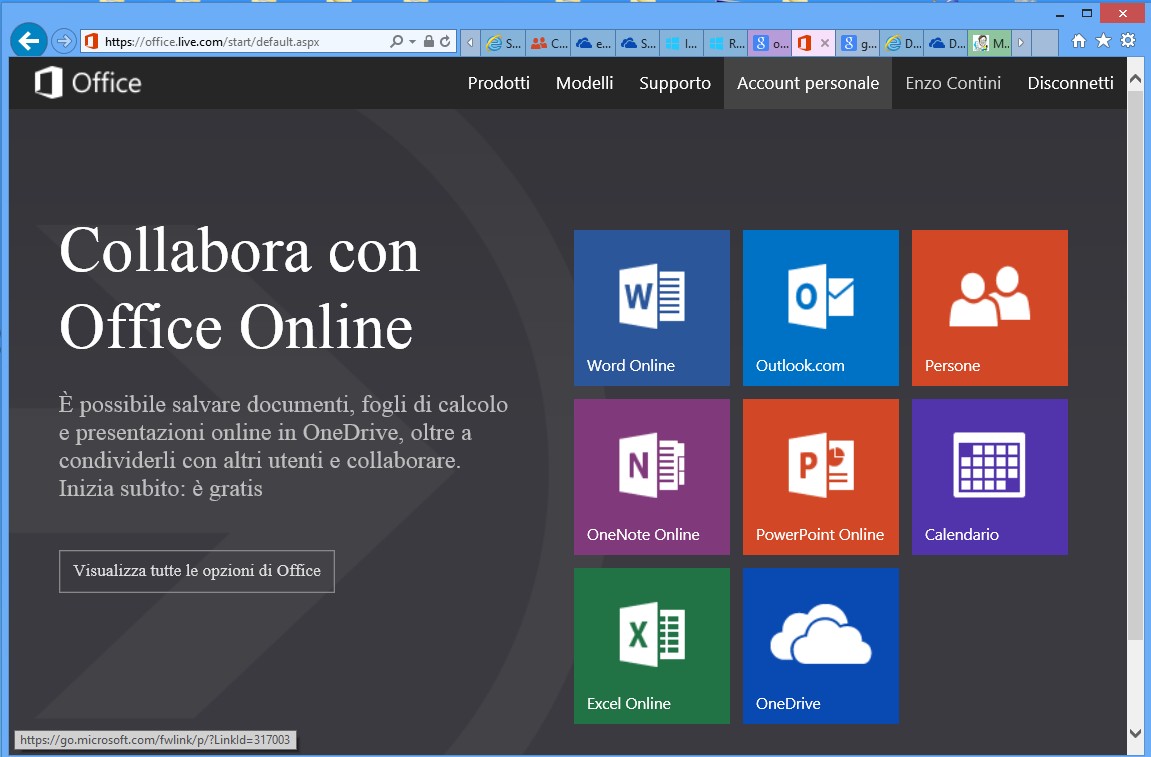Launch Excel Online from its tile
The image size is (1151, 757).
[651, 645]
